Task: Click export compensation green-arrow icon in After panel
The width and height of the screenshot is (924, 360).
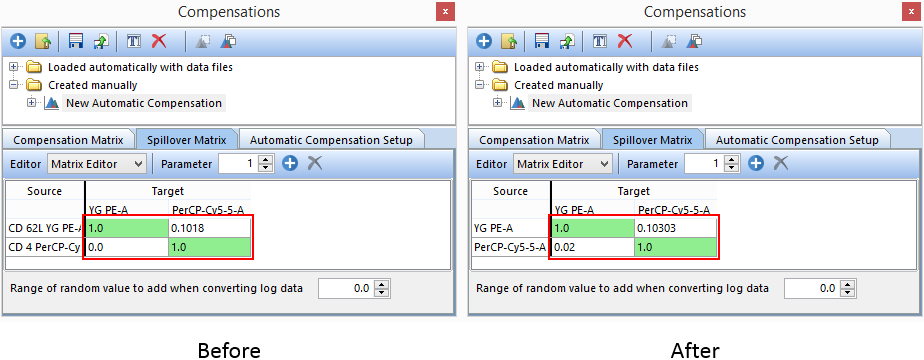Action: point(567,41)
